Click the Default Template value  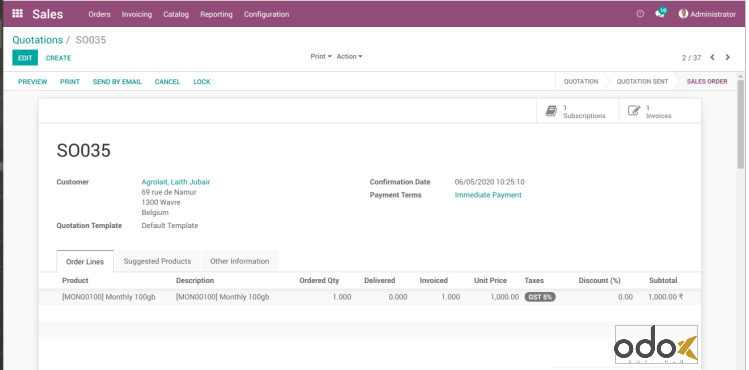[170, 225]
